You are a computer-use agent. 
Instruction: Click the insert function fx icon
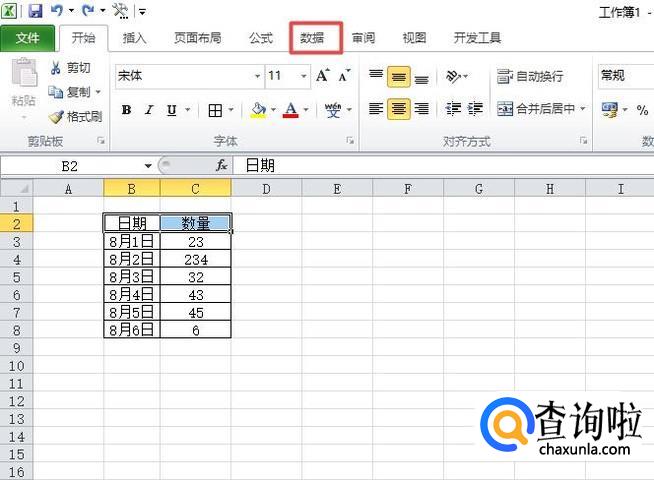point(221,165)
